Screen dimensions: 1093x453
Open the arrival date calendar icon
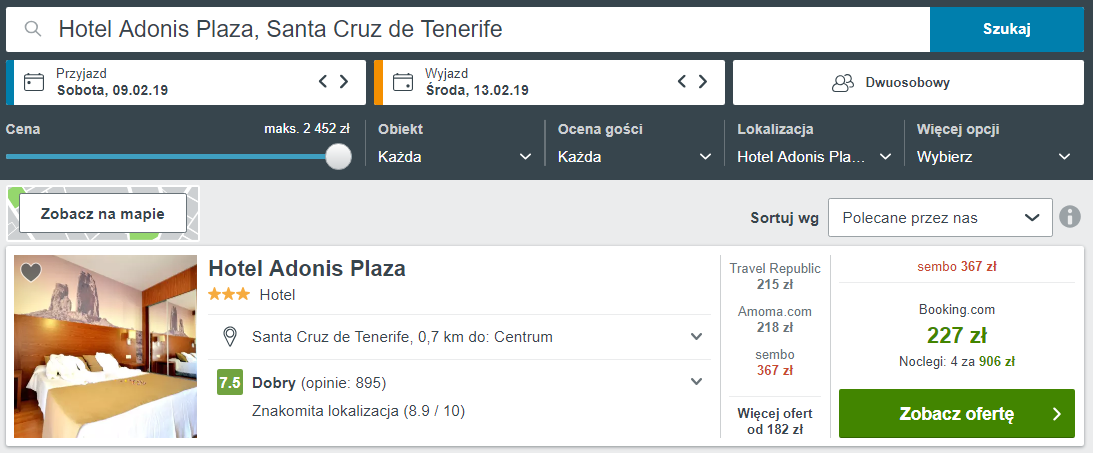click(33, 82)
